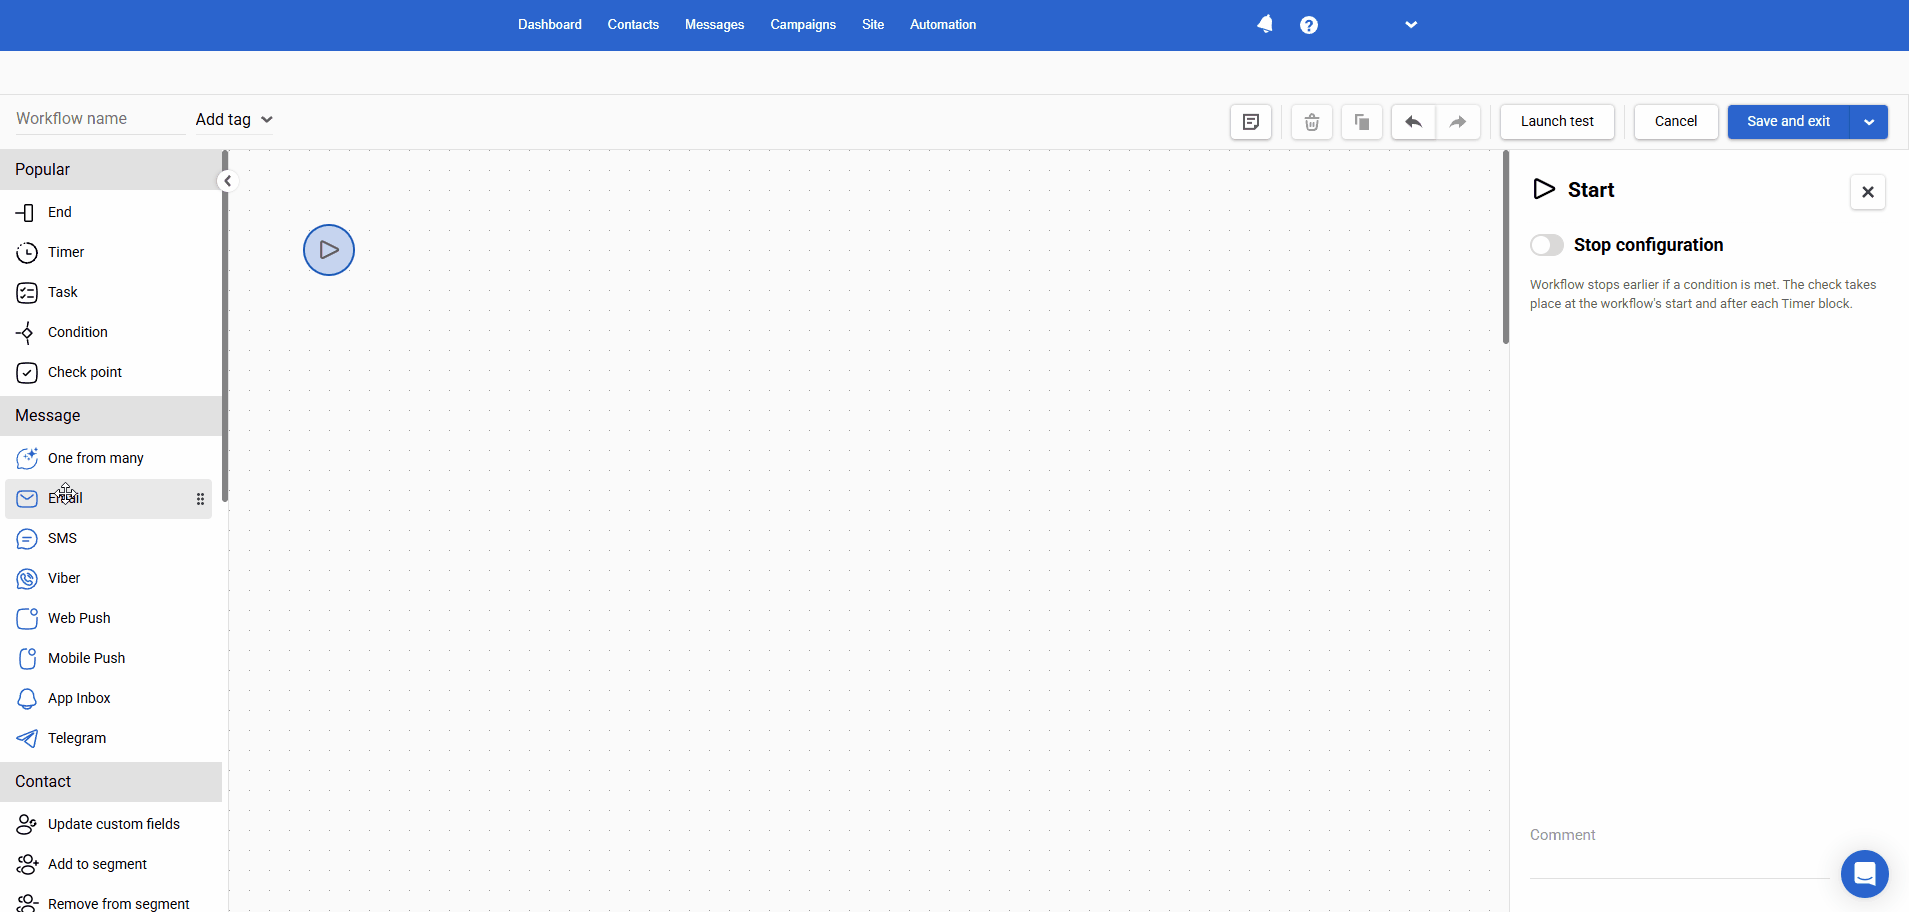Open the Messages menu
The width and height of the screenshot is (1909, 912).
coord(714,25)
